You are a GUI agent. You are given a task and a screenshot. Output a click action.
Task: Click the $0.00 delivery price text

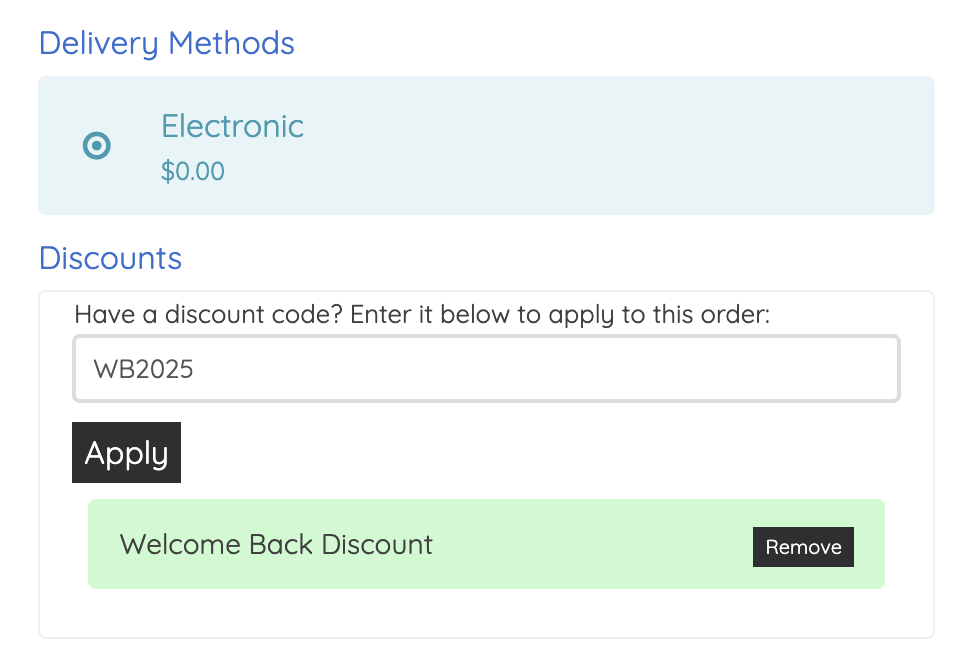tap(192, 172)
